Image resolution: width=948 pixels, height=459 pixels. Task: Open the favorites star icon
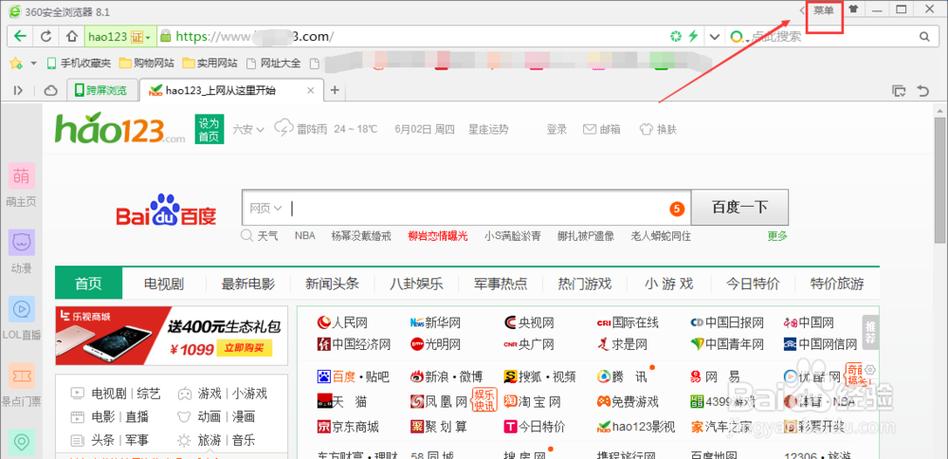16,63
